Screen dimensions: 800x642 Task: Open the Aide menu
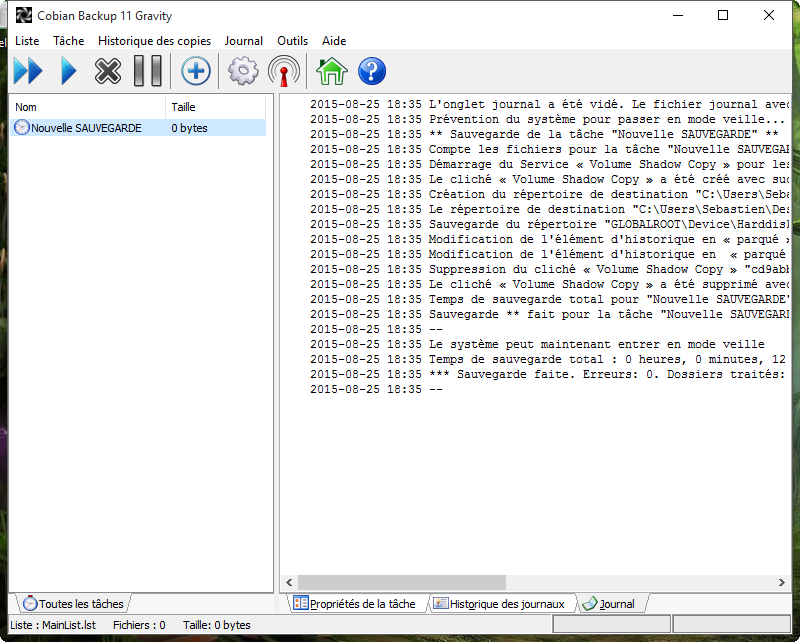tap(334, 41)
